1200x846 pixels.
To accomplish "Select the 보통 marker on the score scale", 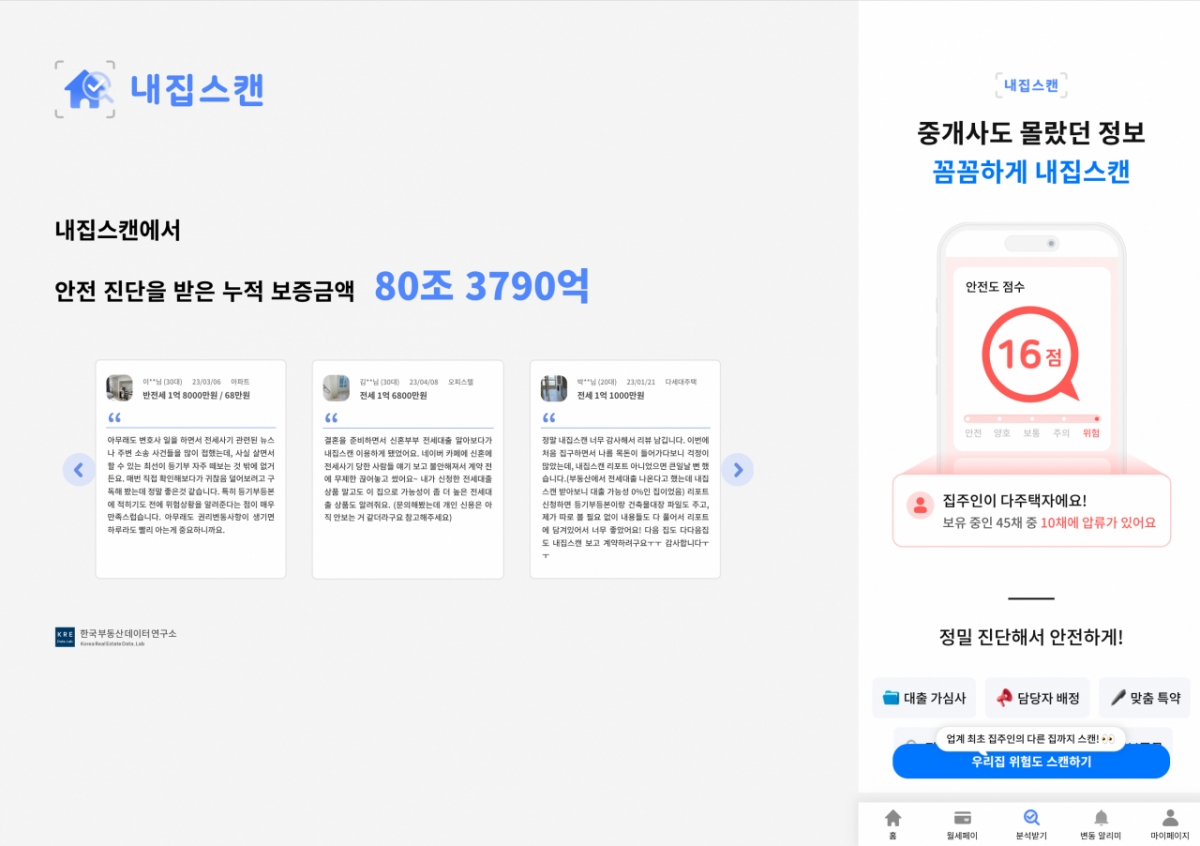I will pyautogui.click(x=1032, y=419).
